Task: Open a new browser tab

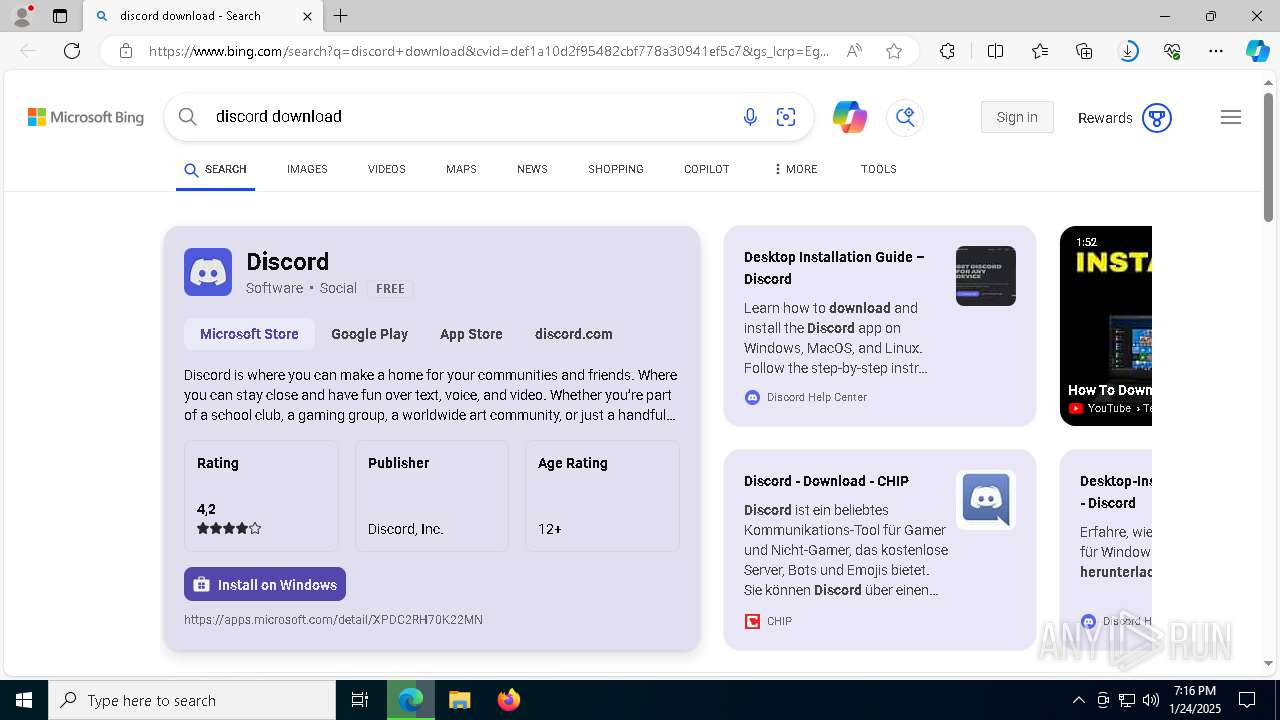Action: [x=341, y=16]
